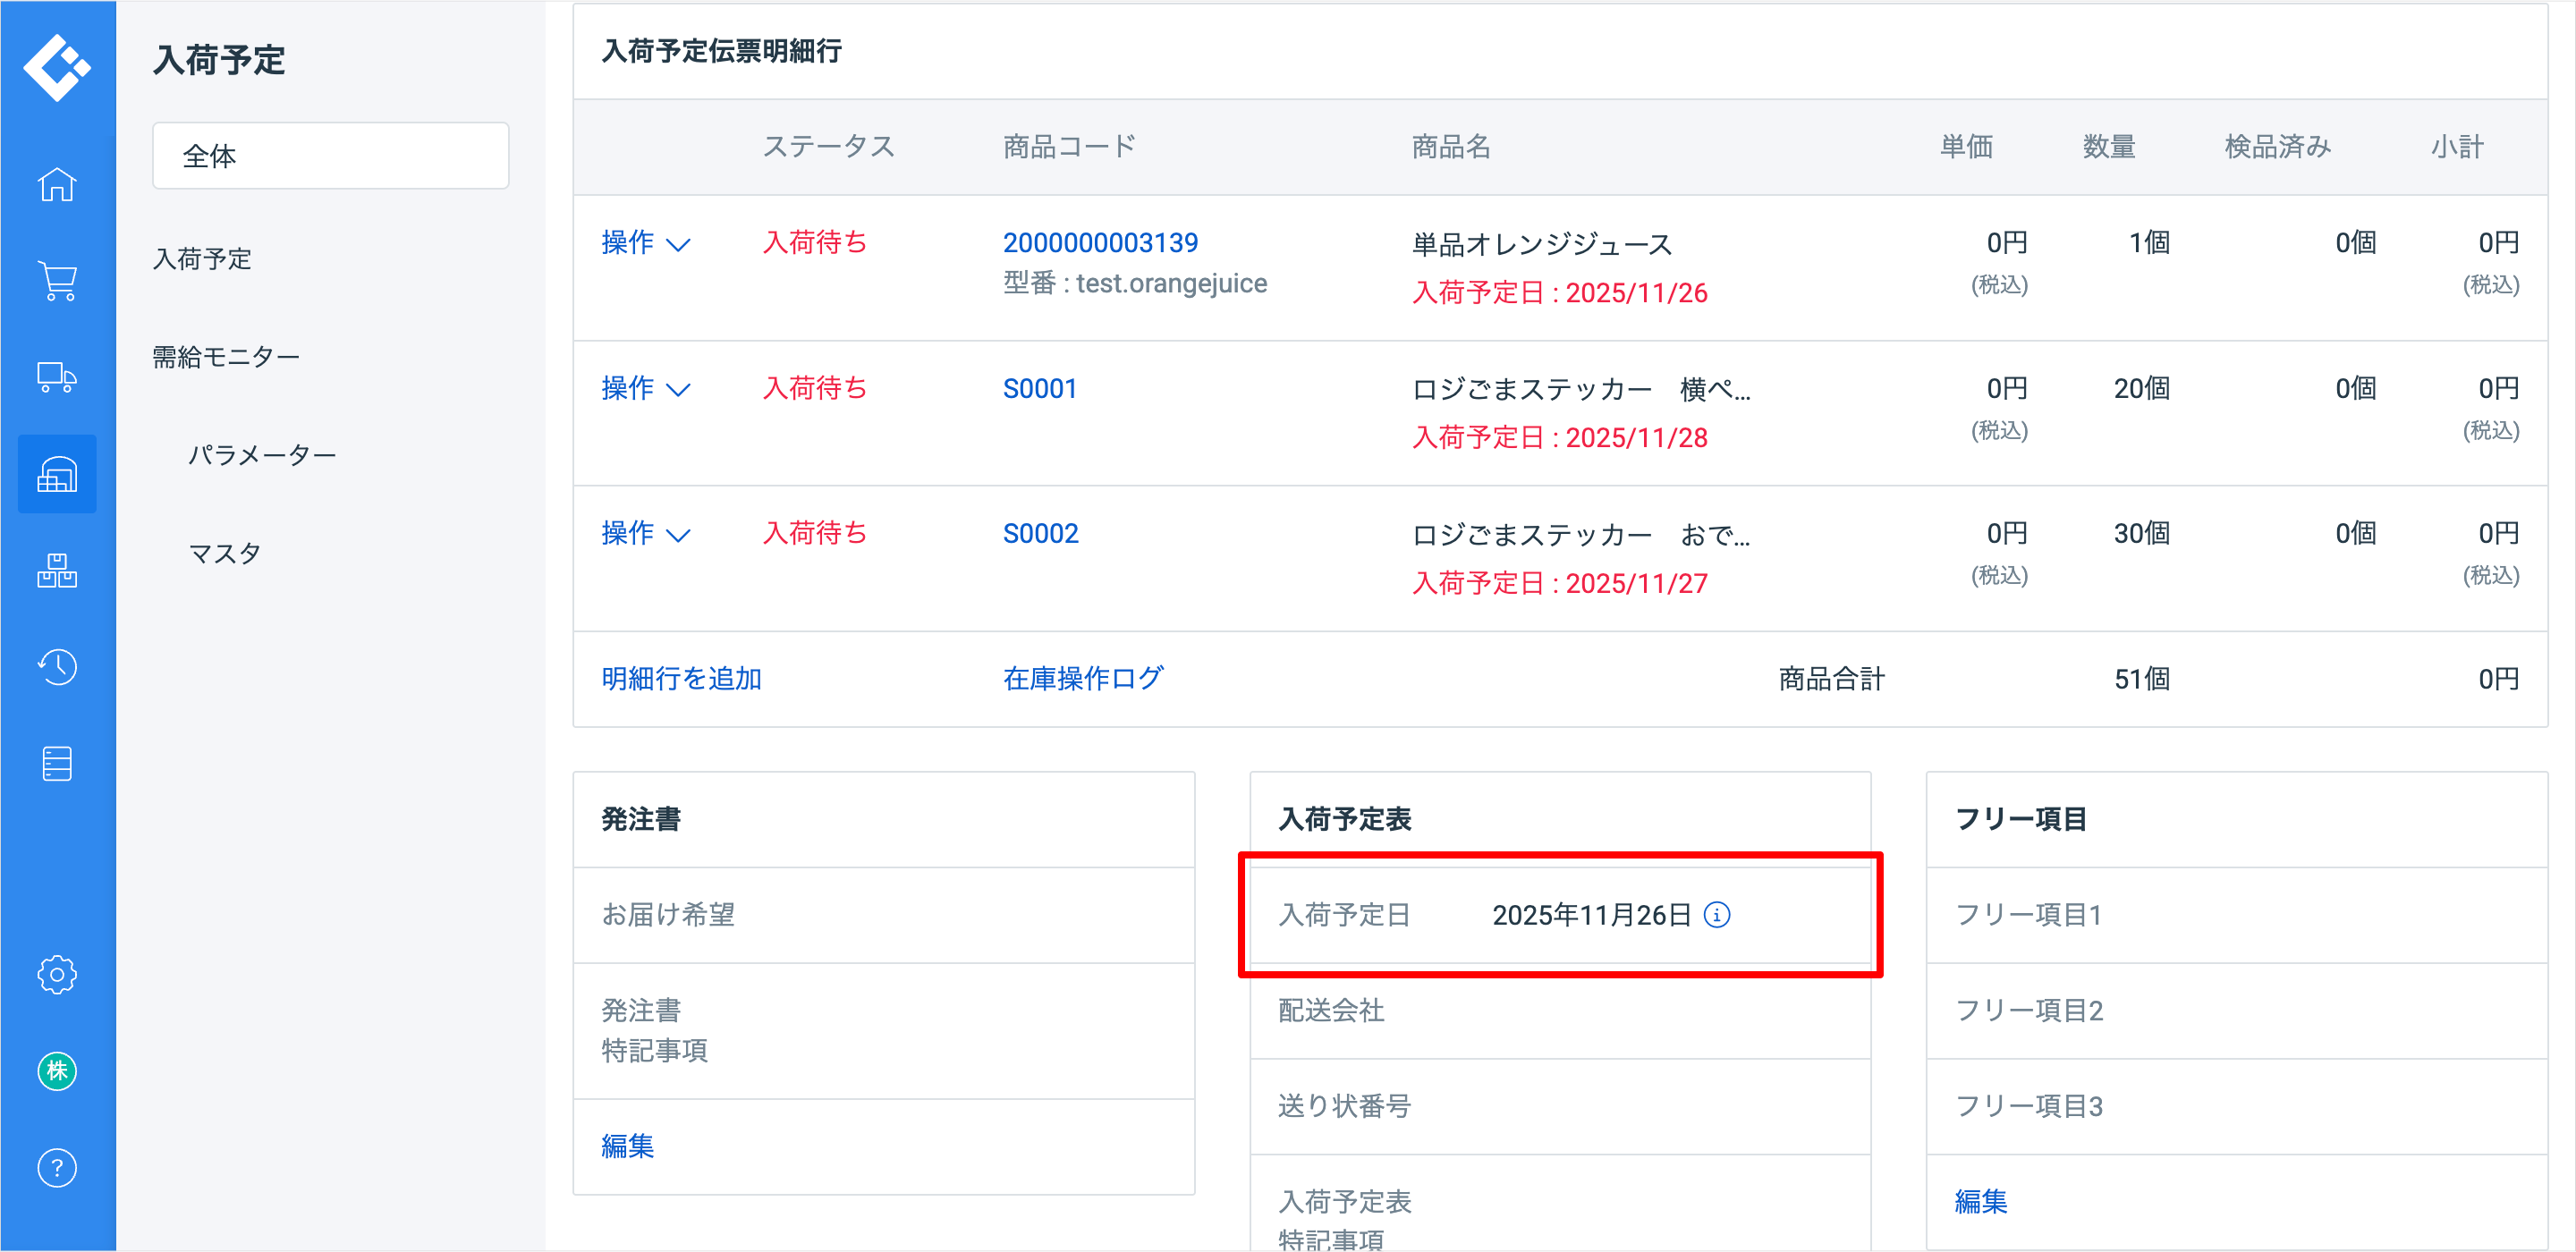This screenshot has height=1252, width=2576.
Task: Click product code link S0002
Action: click(1040, 533)
